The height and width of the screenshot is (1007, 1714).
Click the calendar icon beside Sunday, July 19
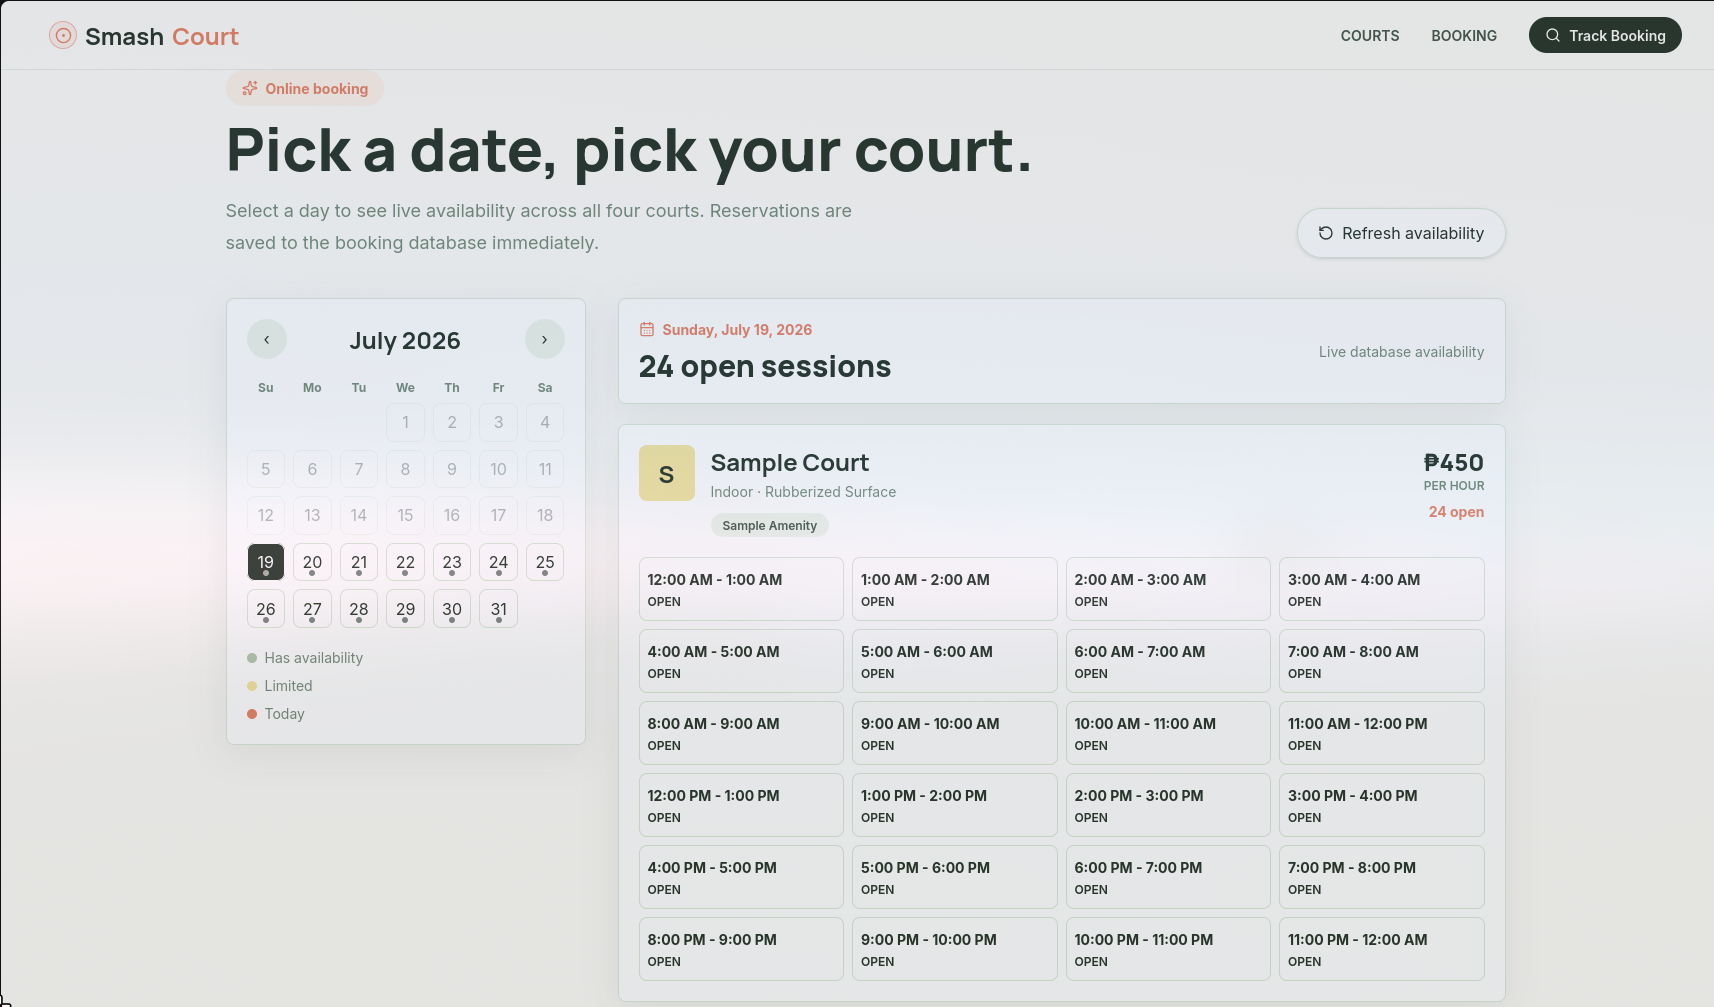click(x=647, y=329)
